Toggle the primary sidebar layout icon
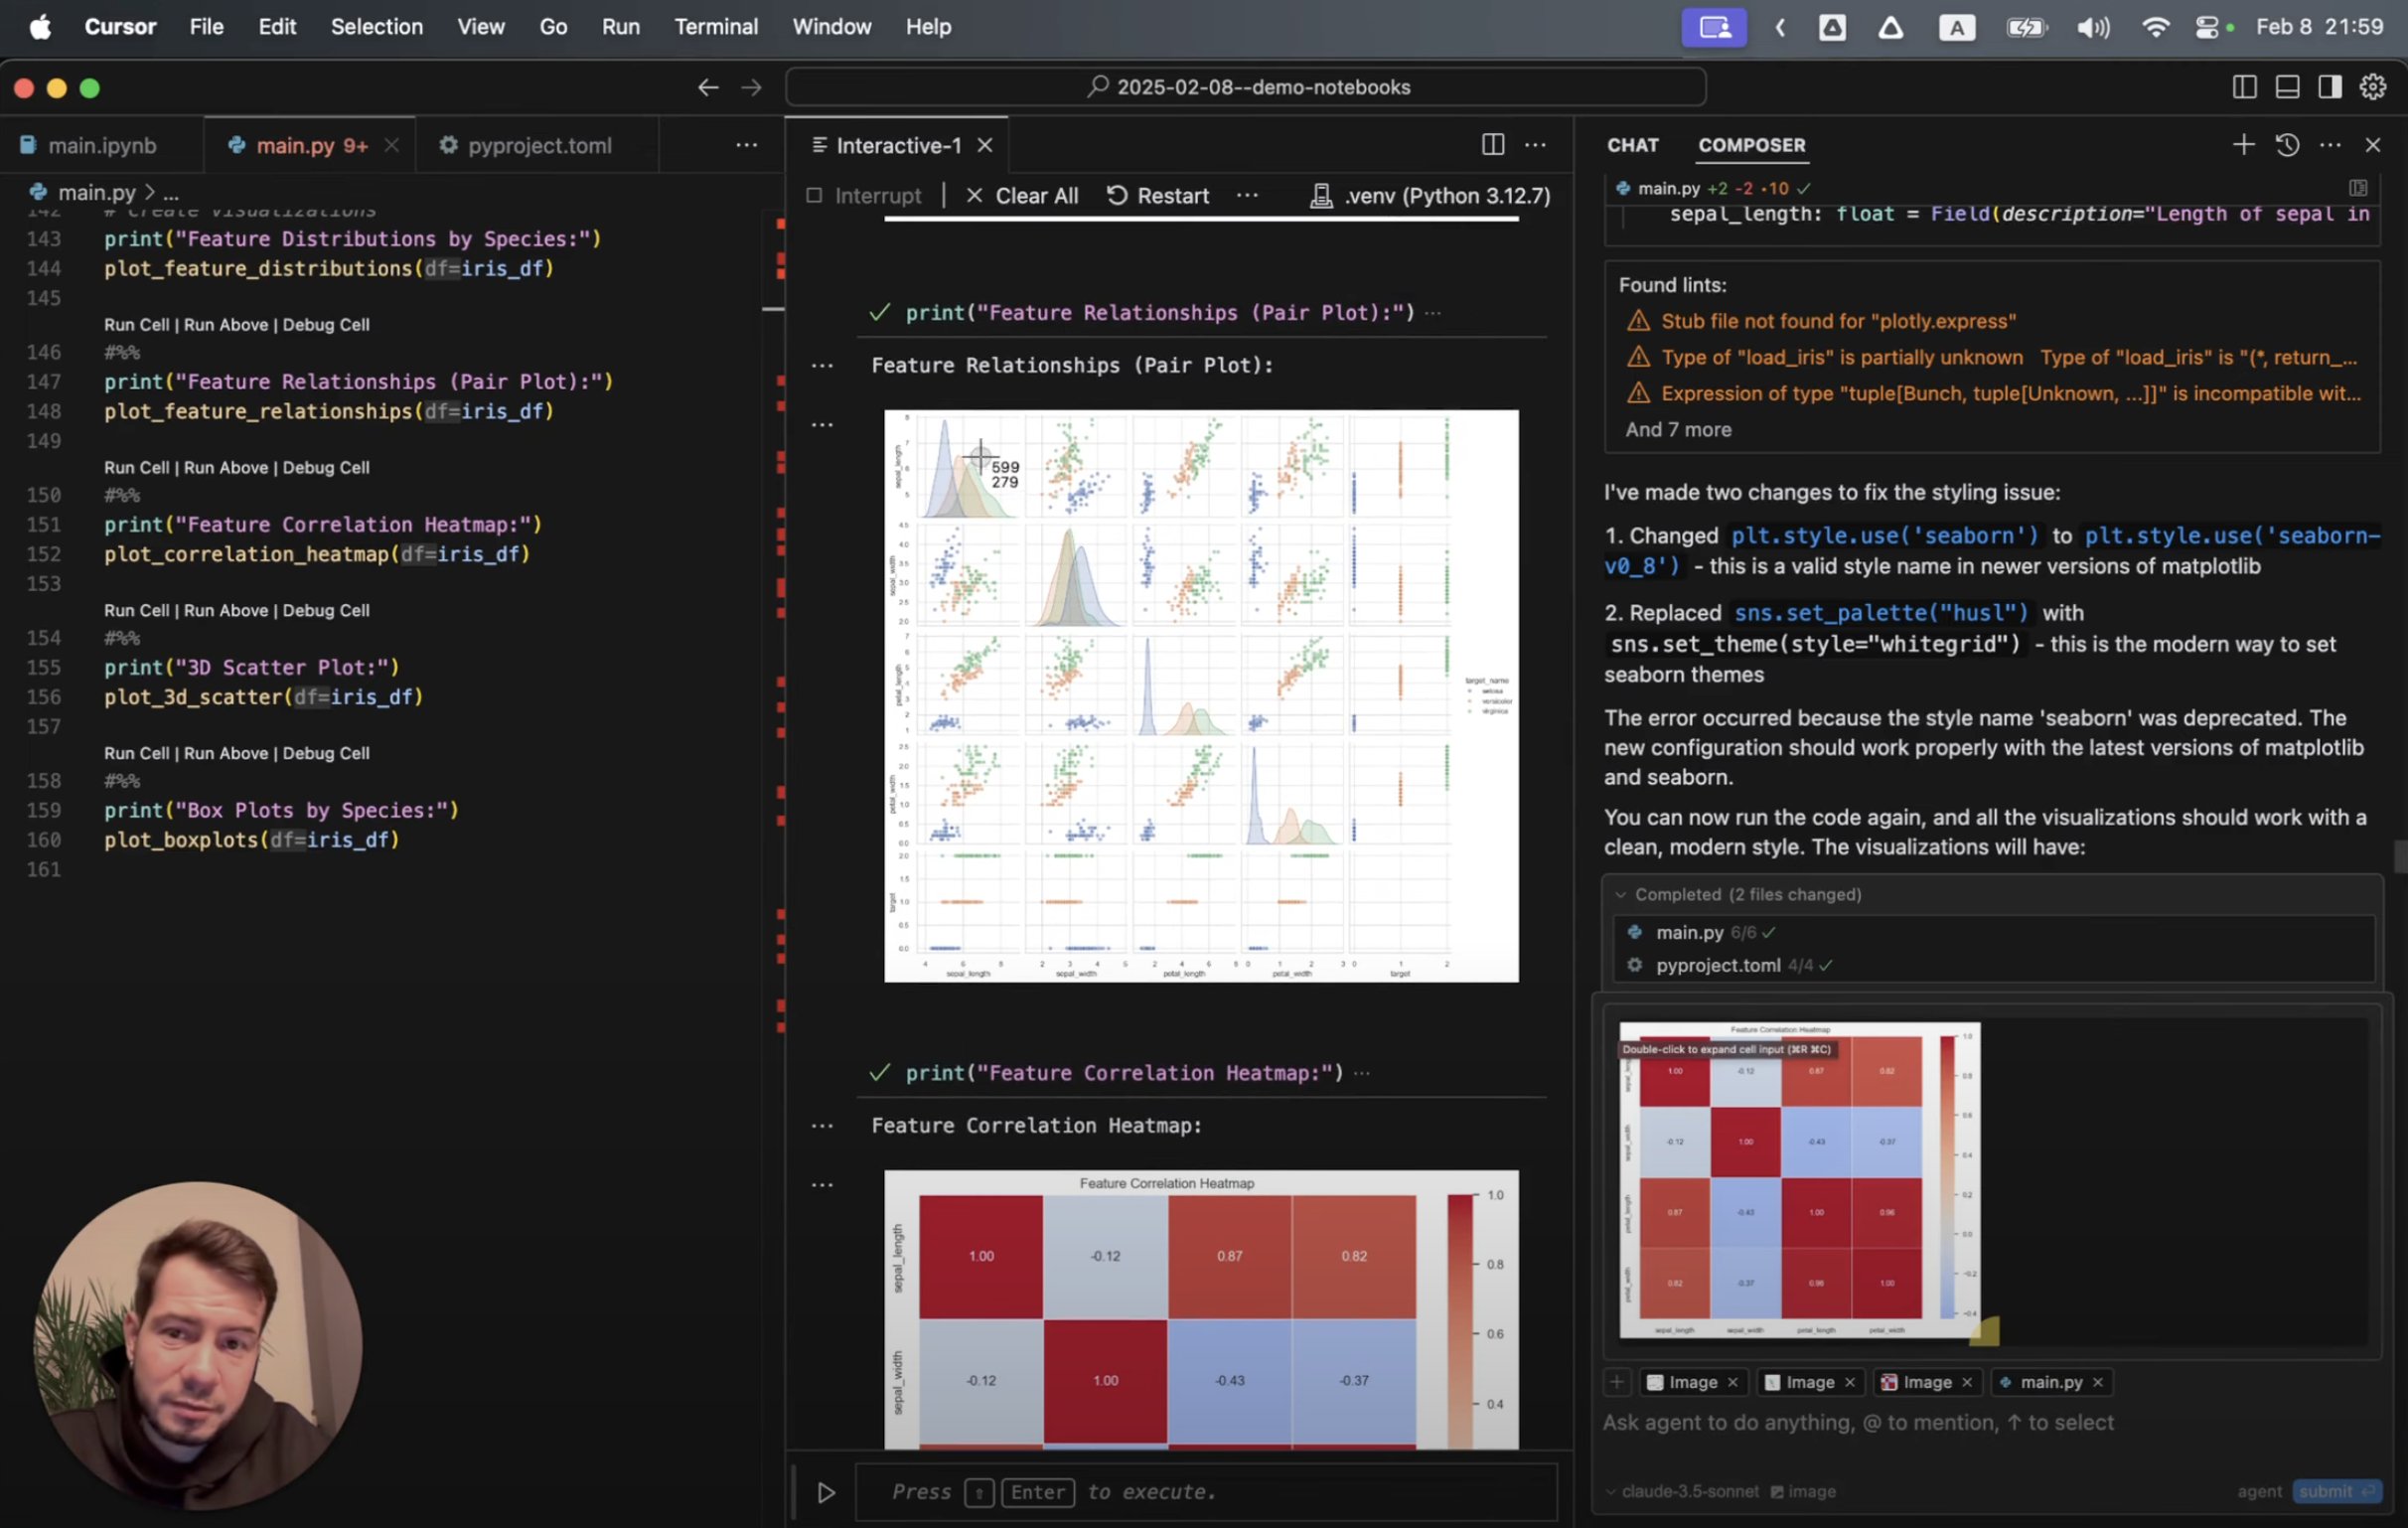 (x=2244, y=87)
